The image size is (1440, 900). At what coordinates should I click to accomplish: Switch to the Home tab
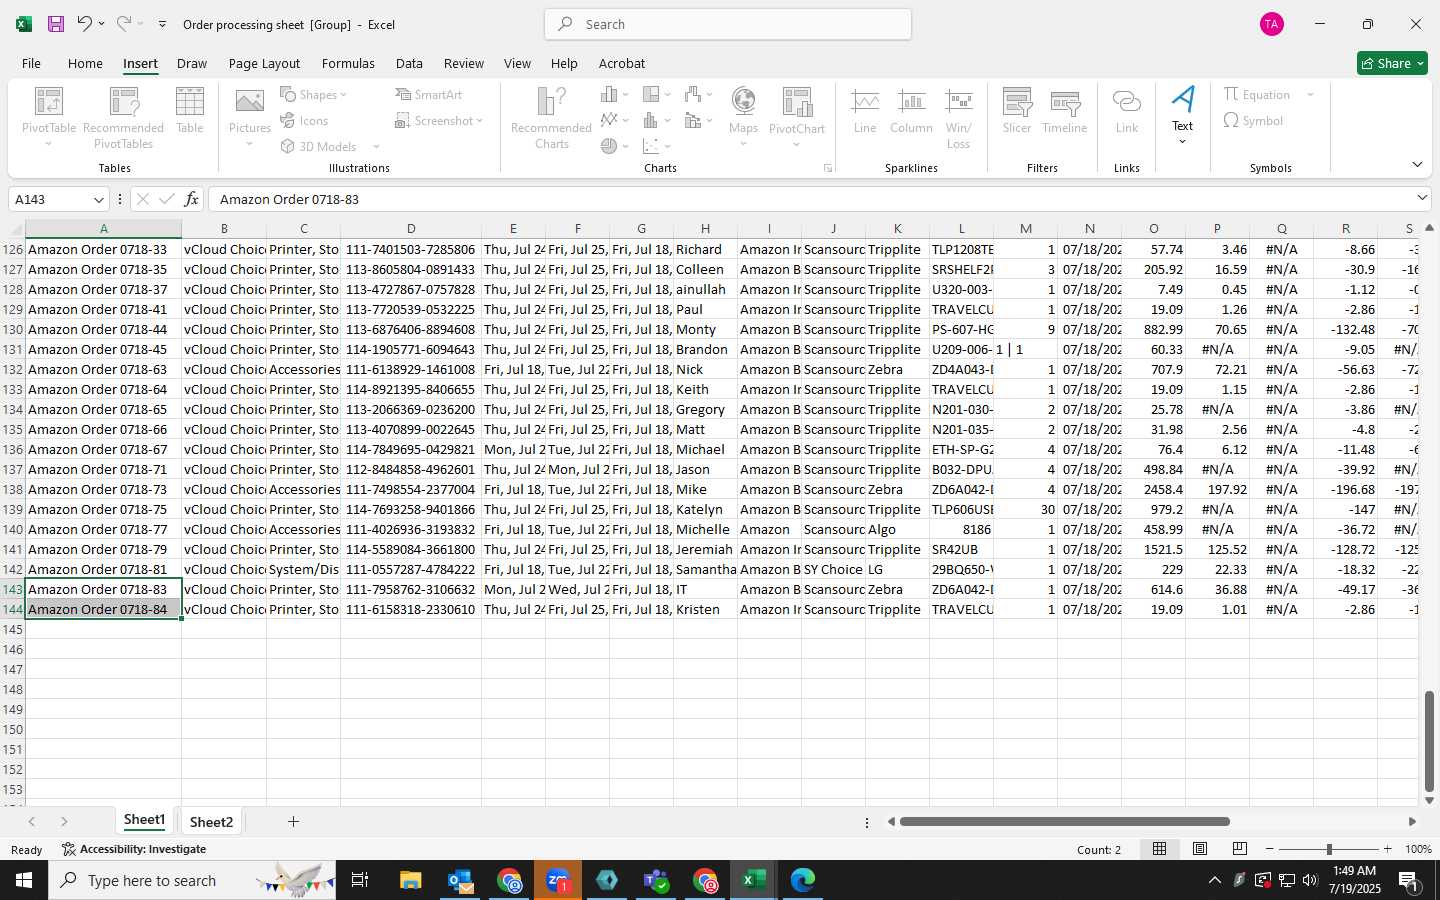pos(85,63)
